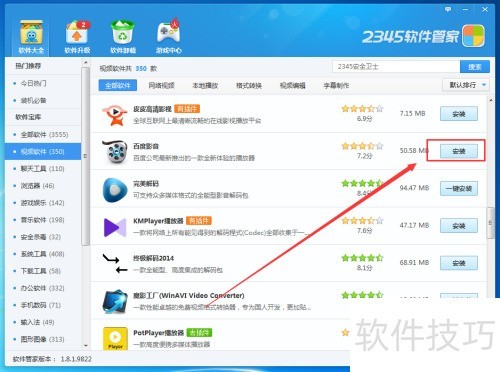Click the 魔影工厂(WinAVI Video Converter) title
This screenshot has height=372, width=500.
pyautogui.click(x=189, y=296)
